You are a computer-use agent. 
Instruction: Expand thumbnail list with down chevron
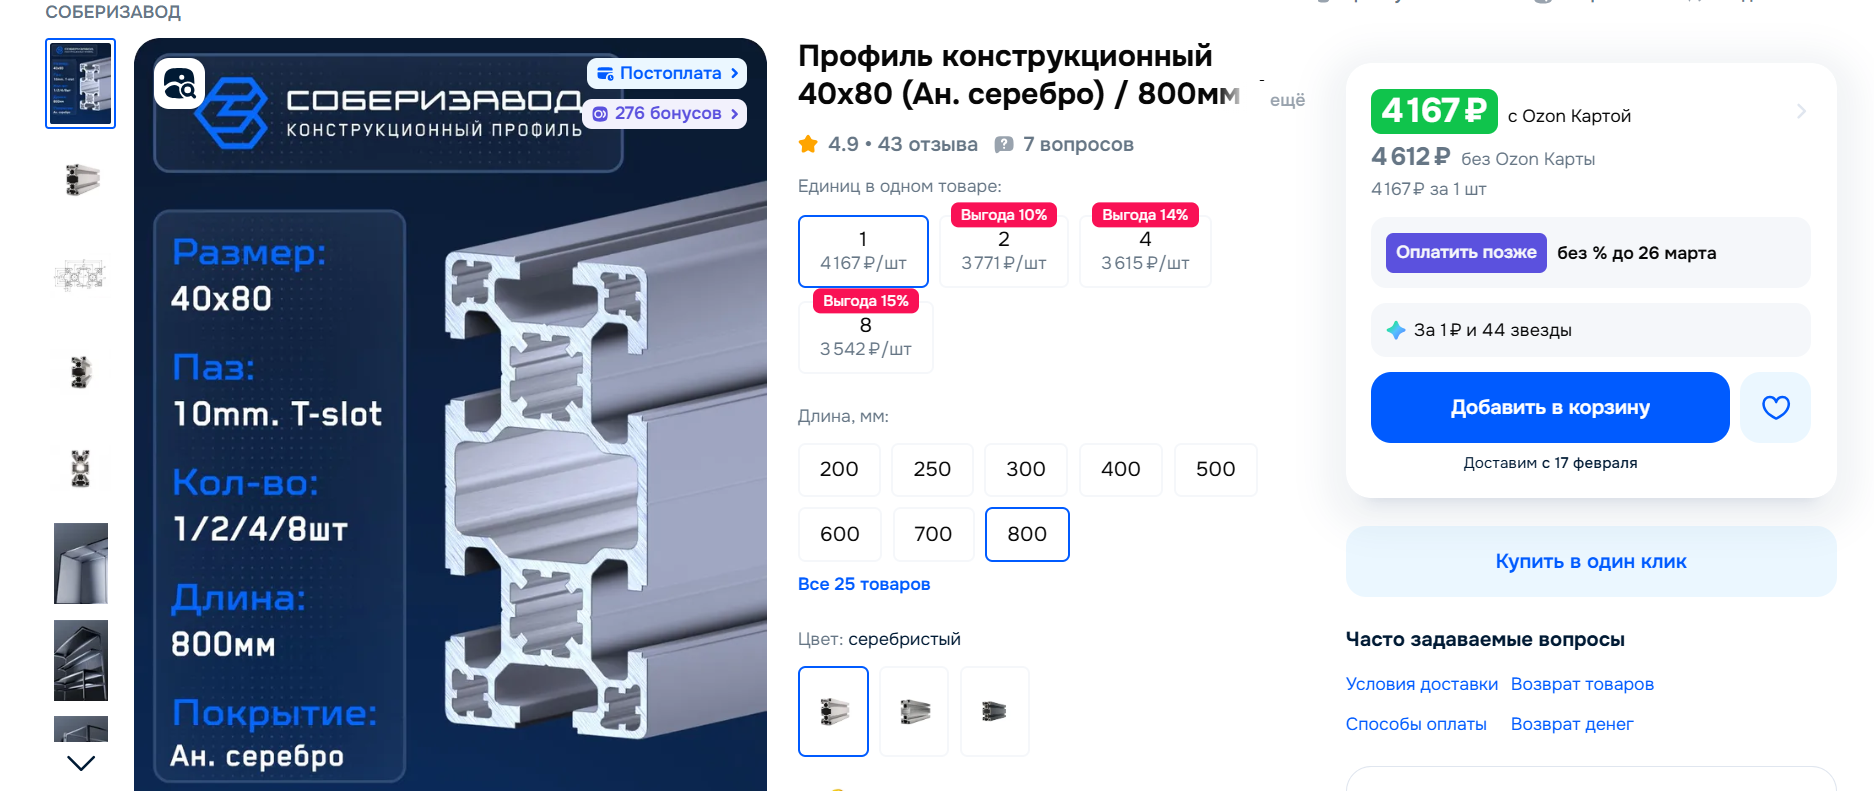tap(81, 763)
